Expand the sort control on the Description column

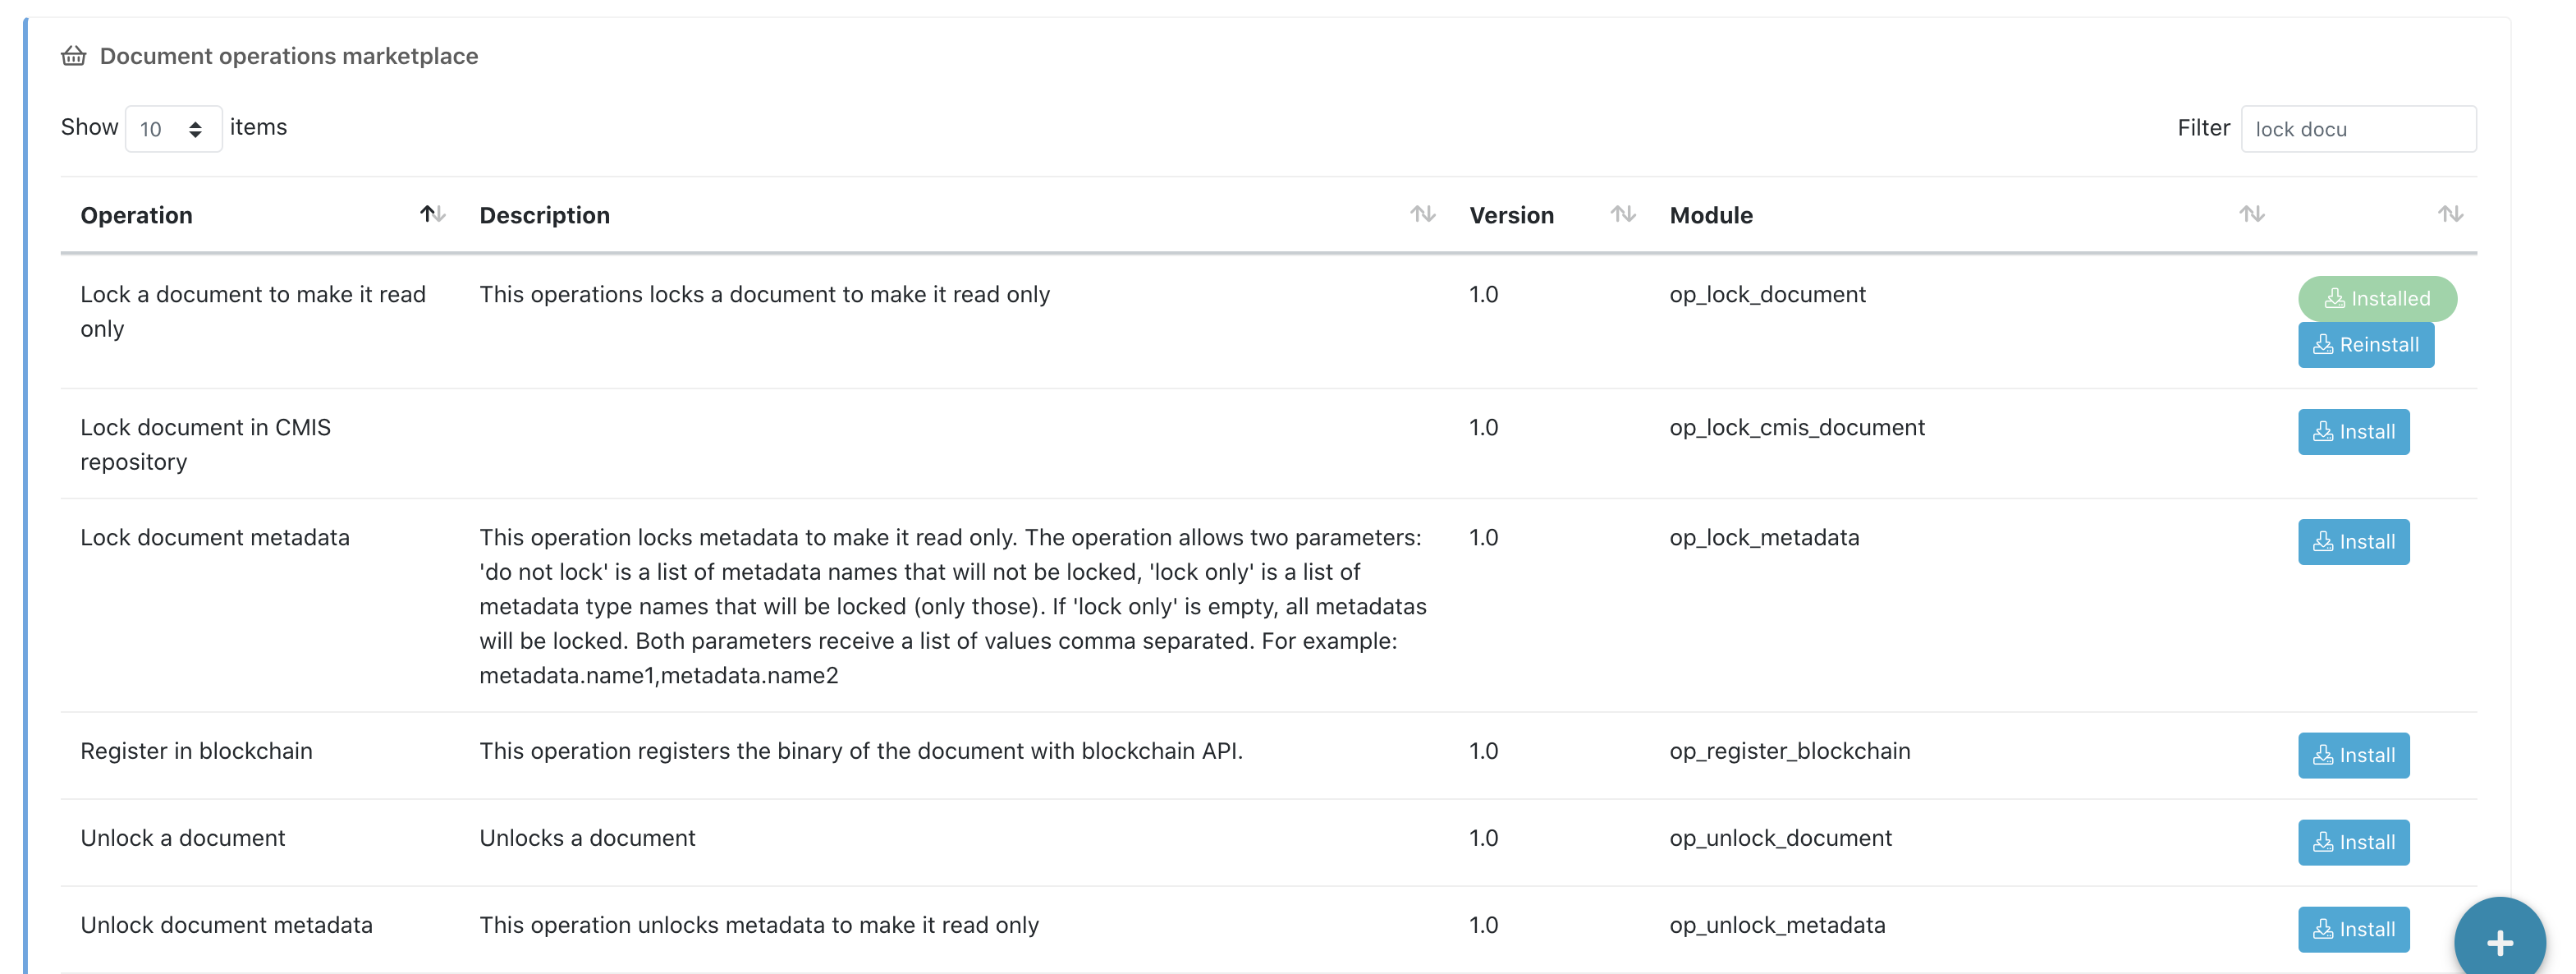(1423, 214)
